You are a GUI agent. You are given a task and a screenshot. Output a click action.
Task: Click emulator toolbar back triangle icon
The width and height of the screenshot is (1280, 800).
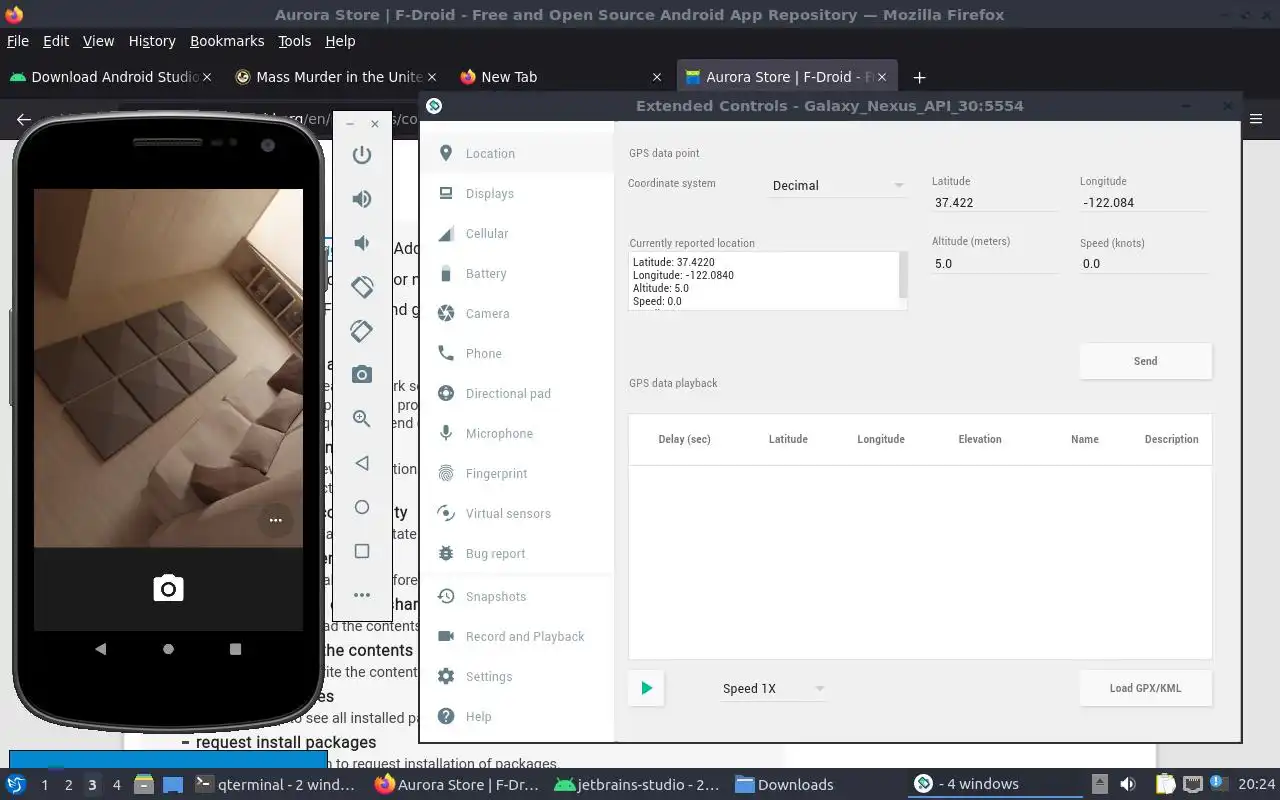tap(362, 463)
